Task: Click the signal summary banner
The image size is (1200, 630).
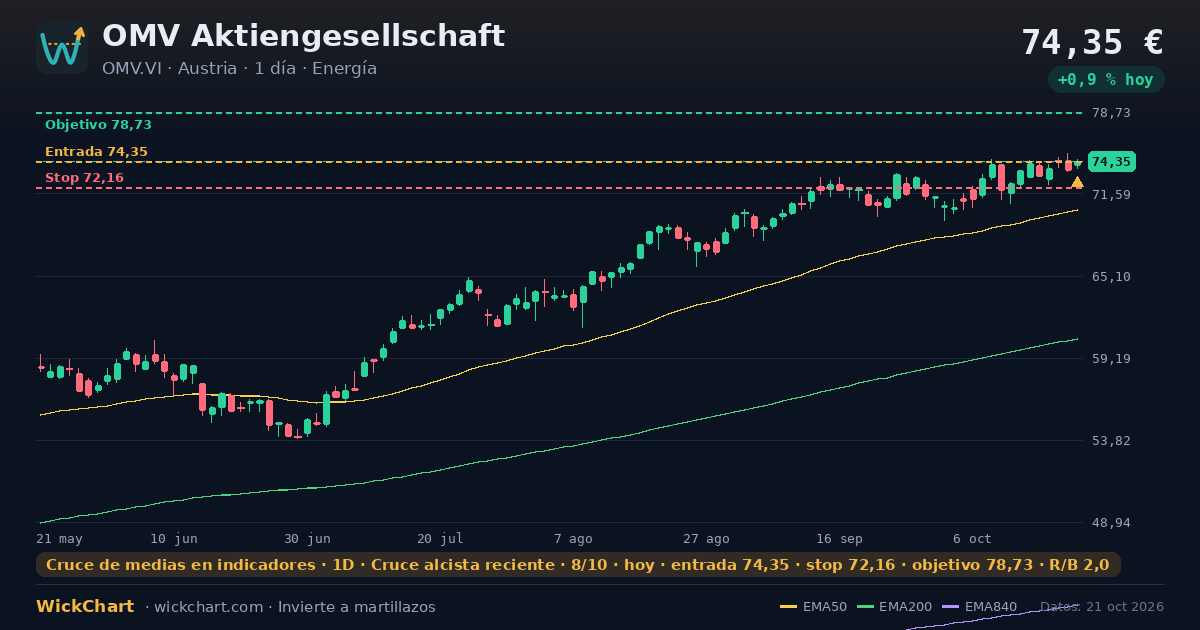Action: pyautogui.click(x=578, y=565)
